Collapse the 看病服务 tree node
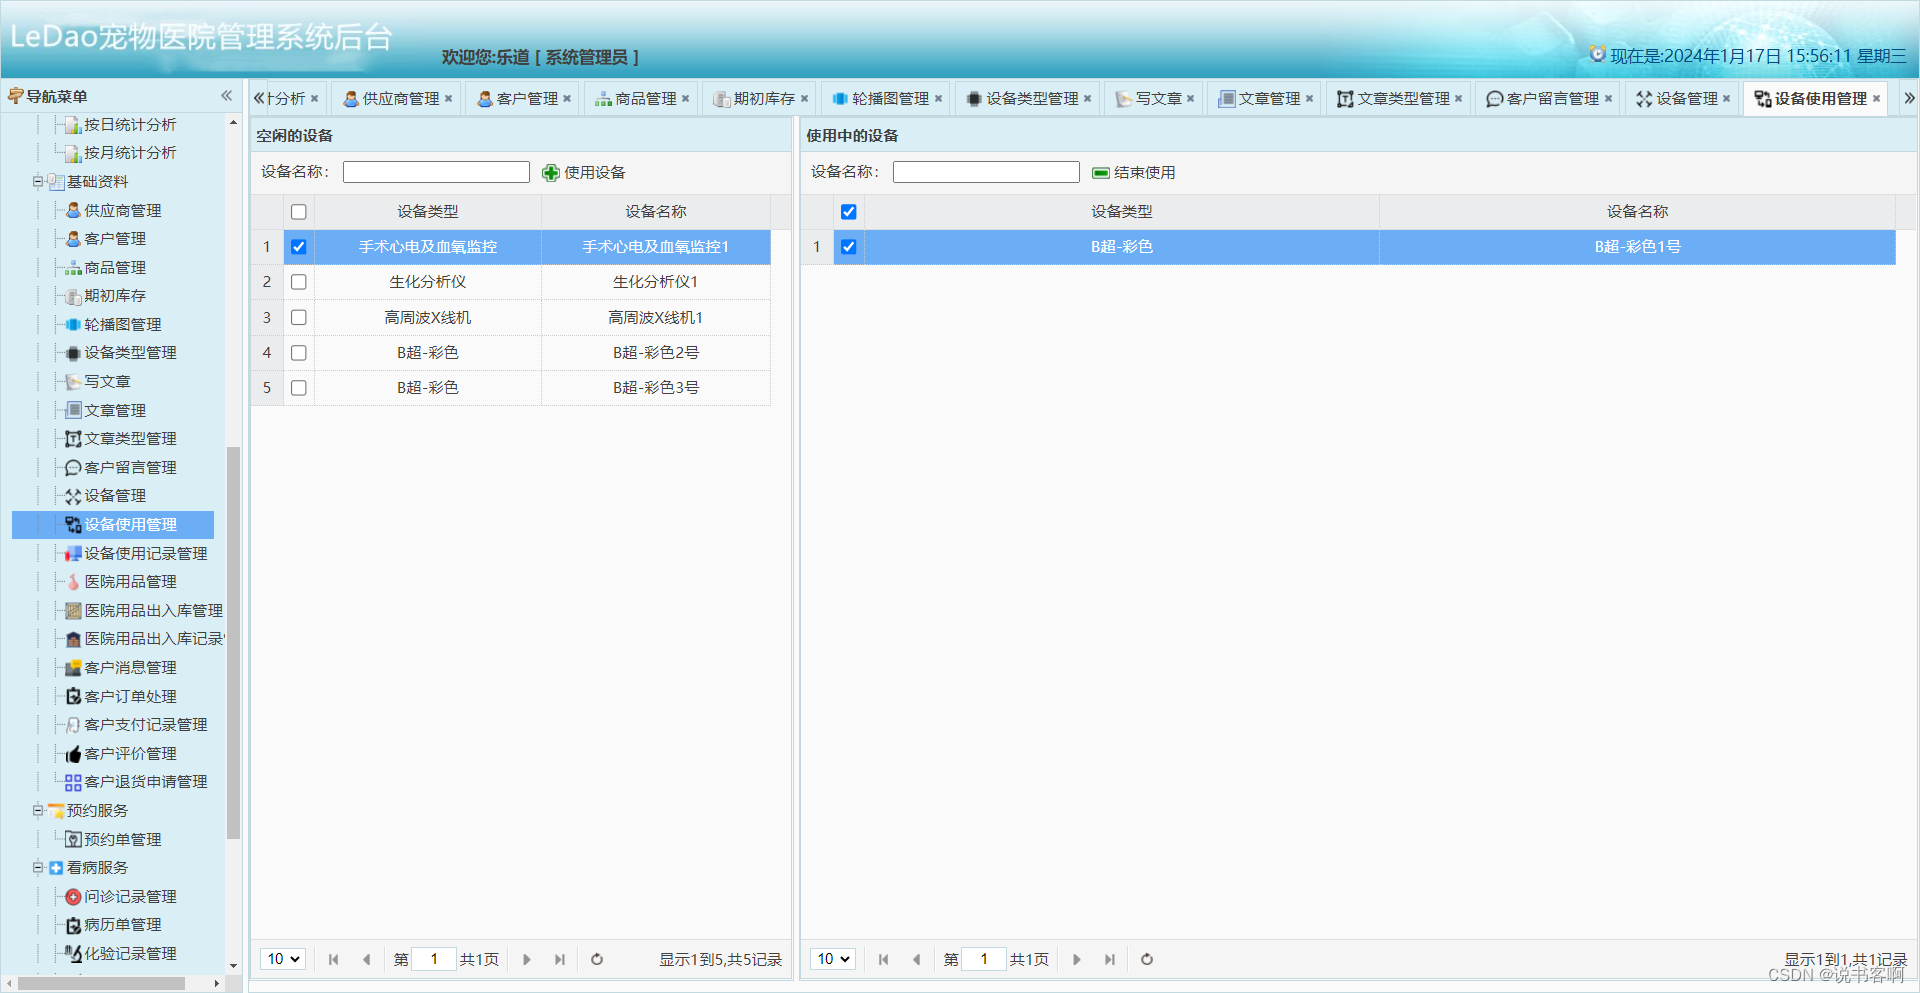Viewport: 1920px width, 993px height. (38, 867)
